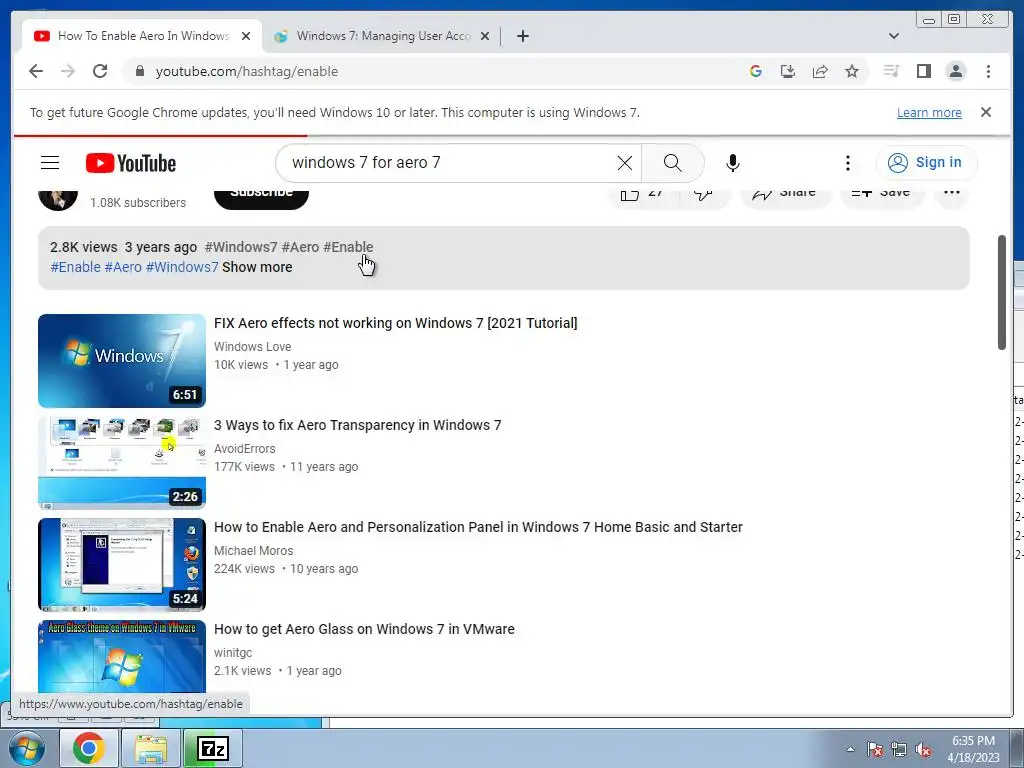This screenshot has width=1024, height=768.
Task: Open Chrome profile avatar
Action: pos(955,71)
